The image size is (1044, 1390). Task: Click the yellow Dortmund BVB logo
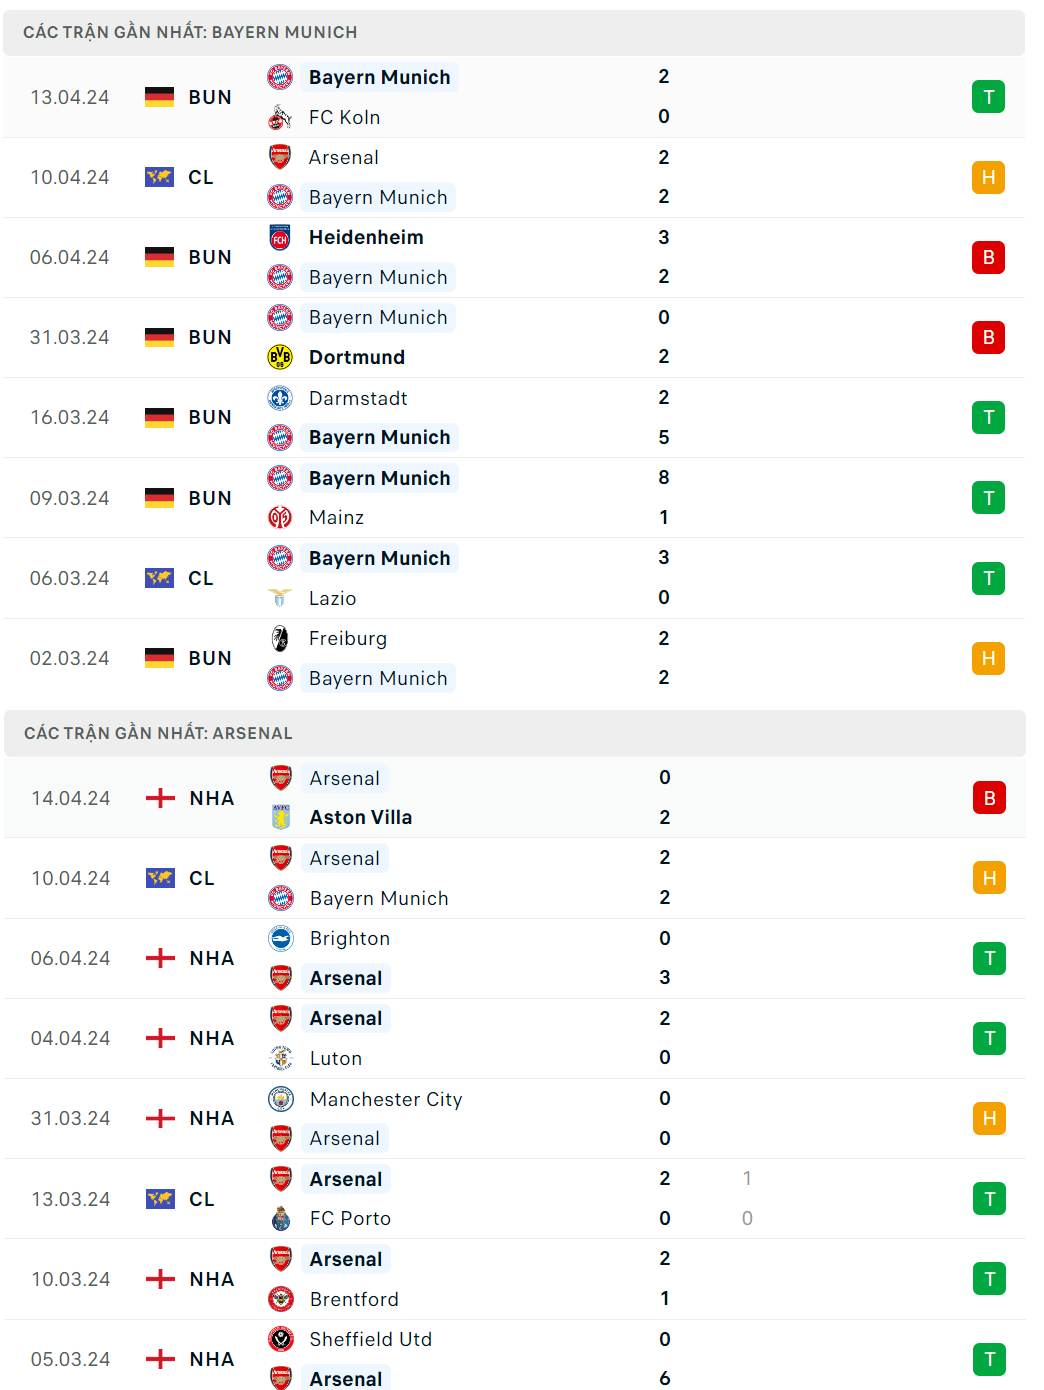(x=280, y=357)
